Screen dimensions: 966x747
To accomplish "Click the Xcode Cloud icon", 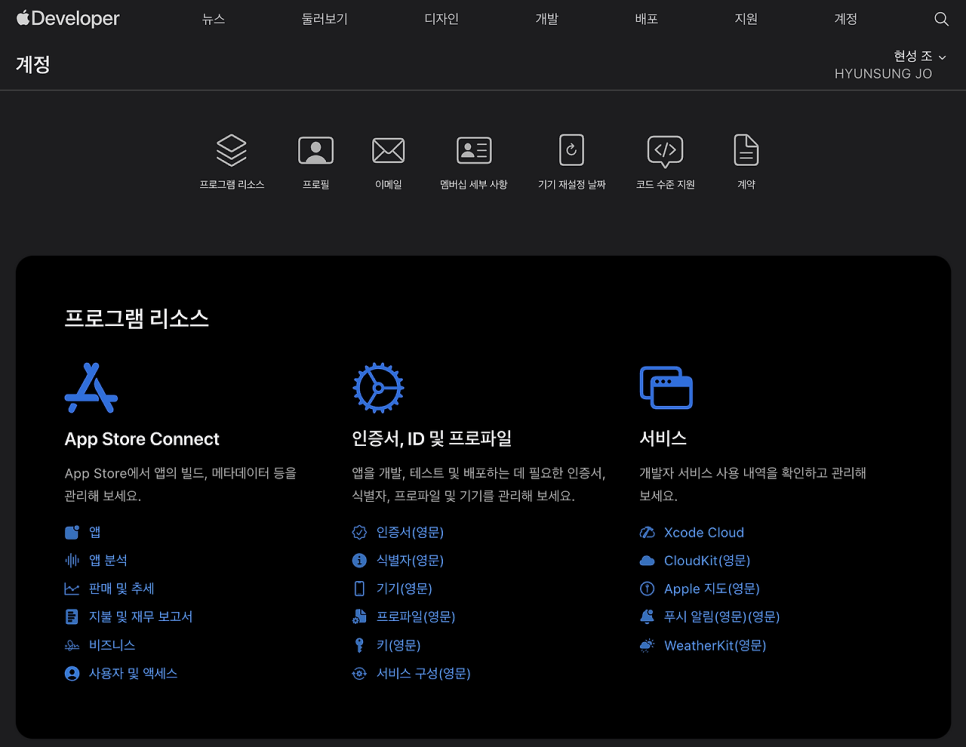I will pyautogui.click(x=647, y=532).
